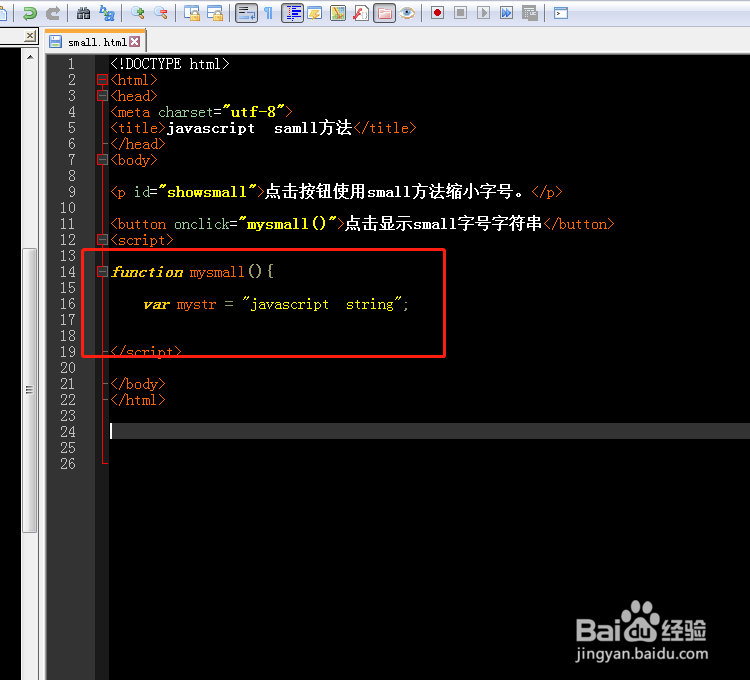
Task: Click Save Current Recorded Macro icon
Action: coord(529,13)
